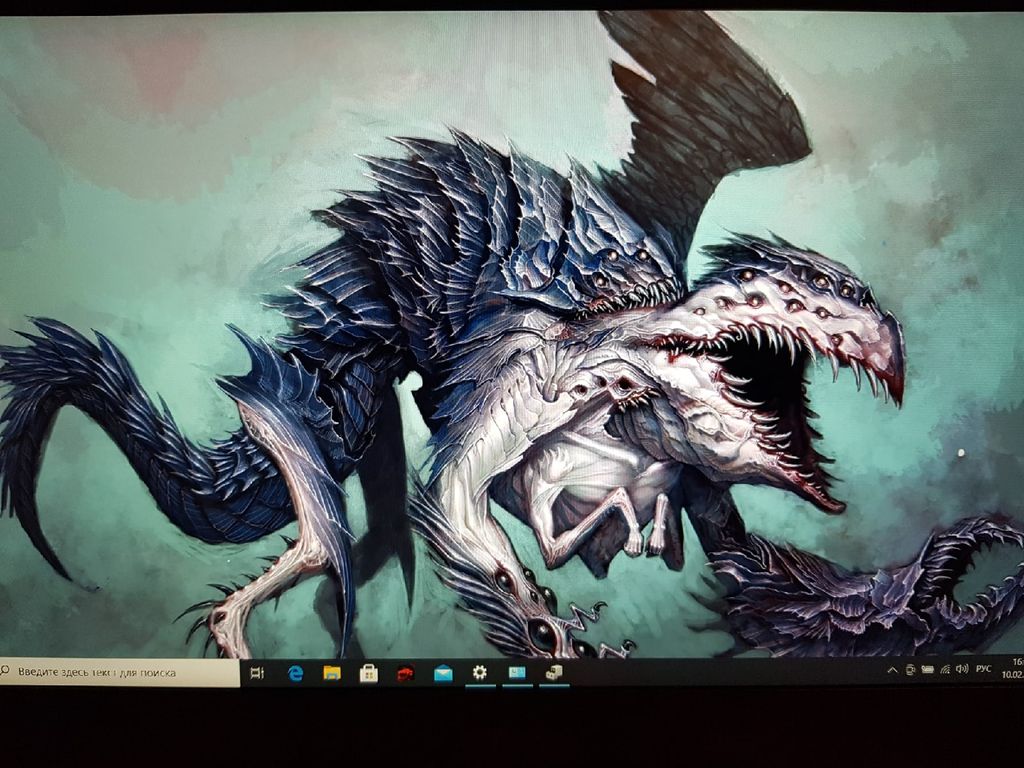Open the Wi-Fi network flyout
This screenshot has height=768, width=1024.
945,668
